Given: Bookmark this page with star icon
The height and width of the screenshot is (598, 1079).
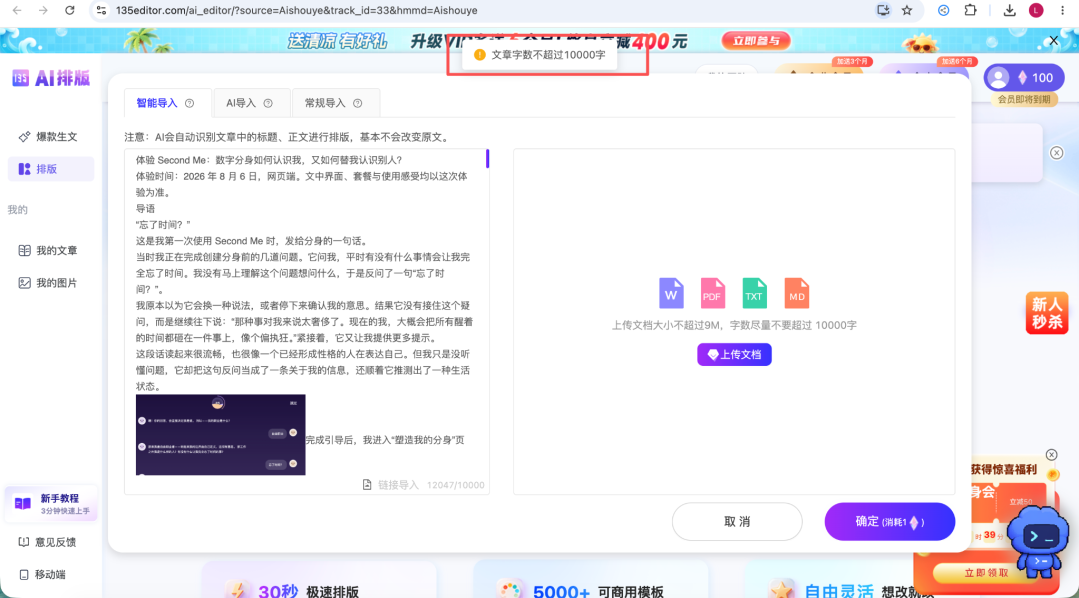Looking at the screenshot, I should (907, 10).
